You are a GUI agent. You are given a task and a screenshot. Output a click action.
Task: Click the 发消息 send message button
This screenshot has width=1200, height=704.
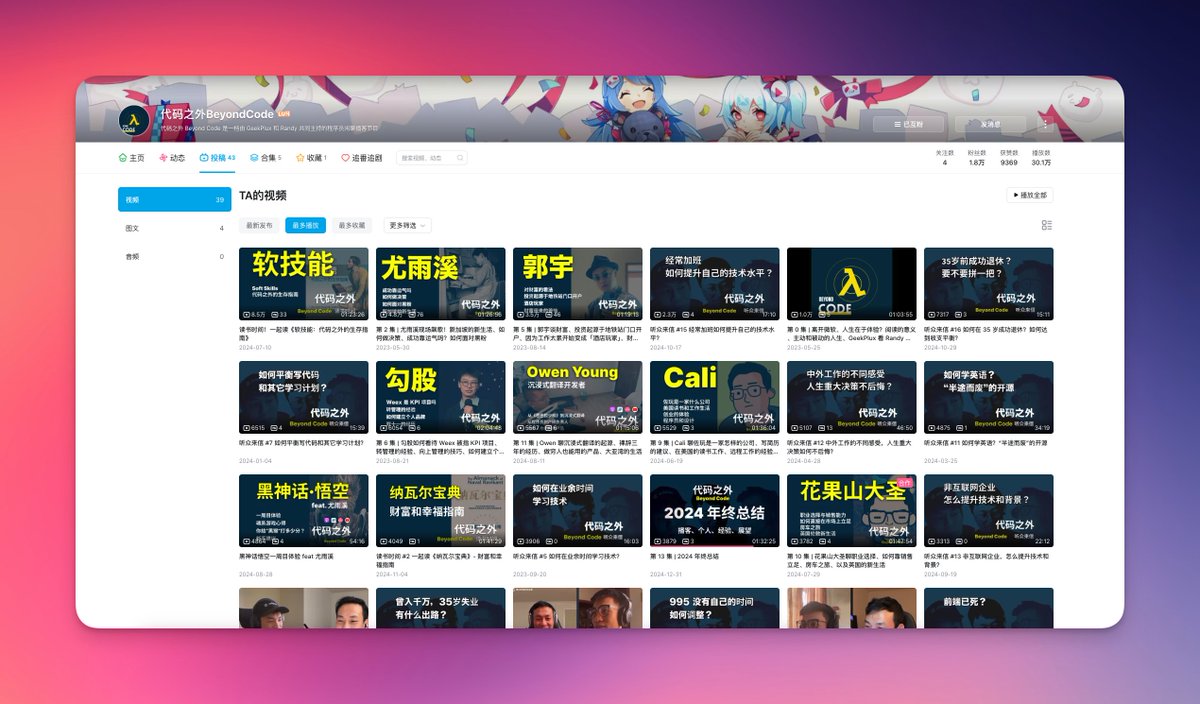[x=990, y=125]
